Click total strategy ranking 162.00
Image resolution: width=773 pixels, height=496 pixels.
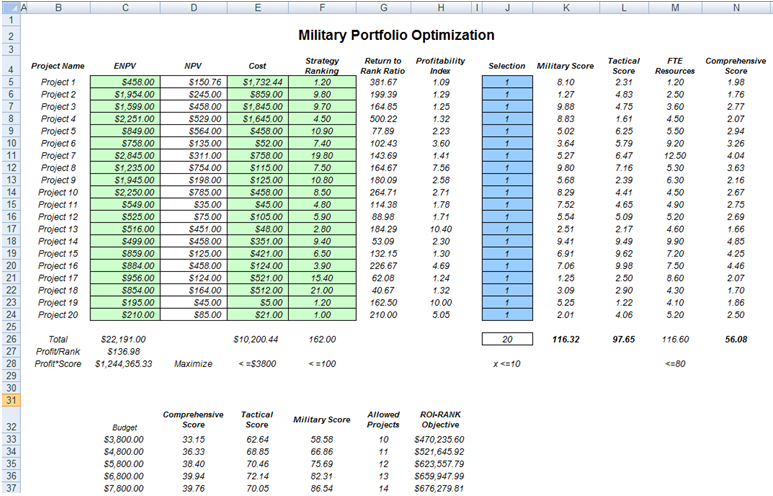tap(322, 339)
